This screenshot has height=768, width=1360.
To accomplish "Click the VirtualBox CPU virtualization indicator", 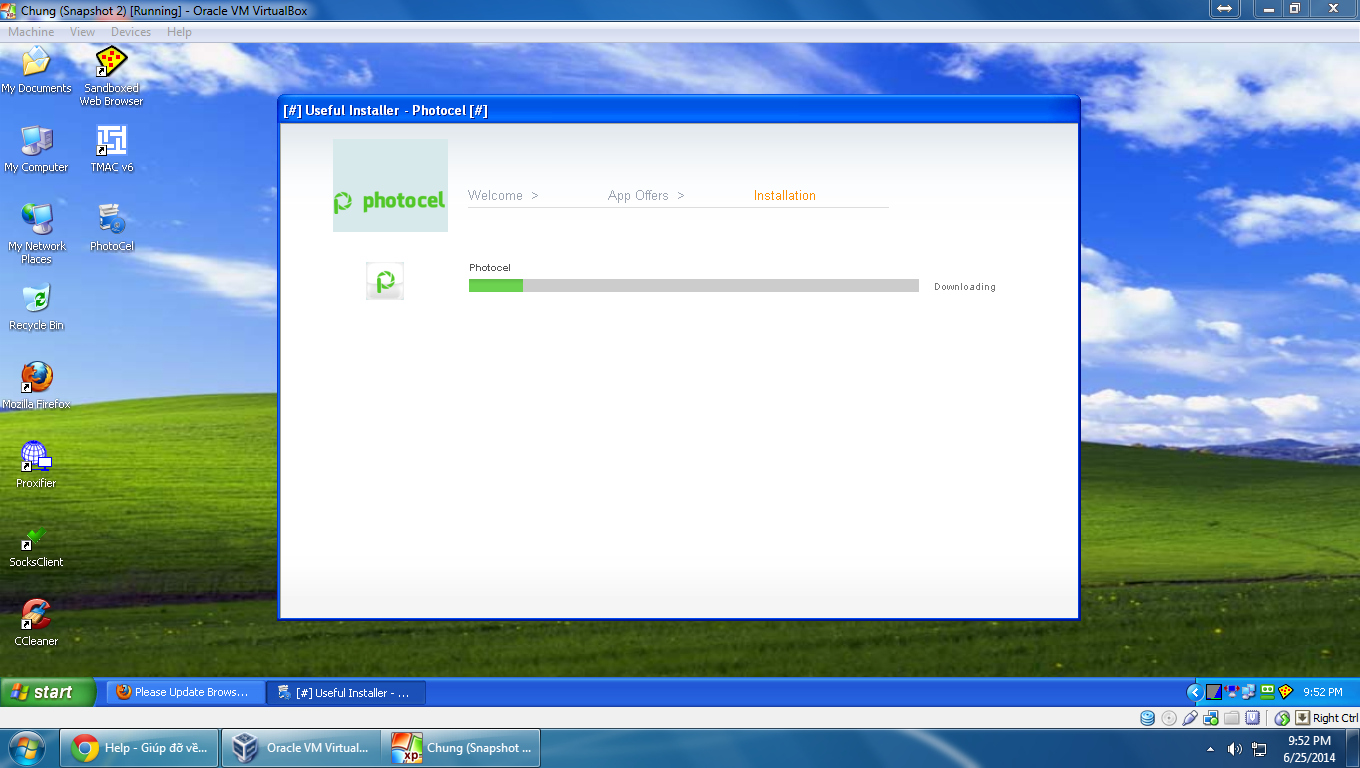I will click(x=1253, y=718).
